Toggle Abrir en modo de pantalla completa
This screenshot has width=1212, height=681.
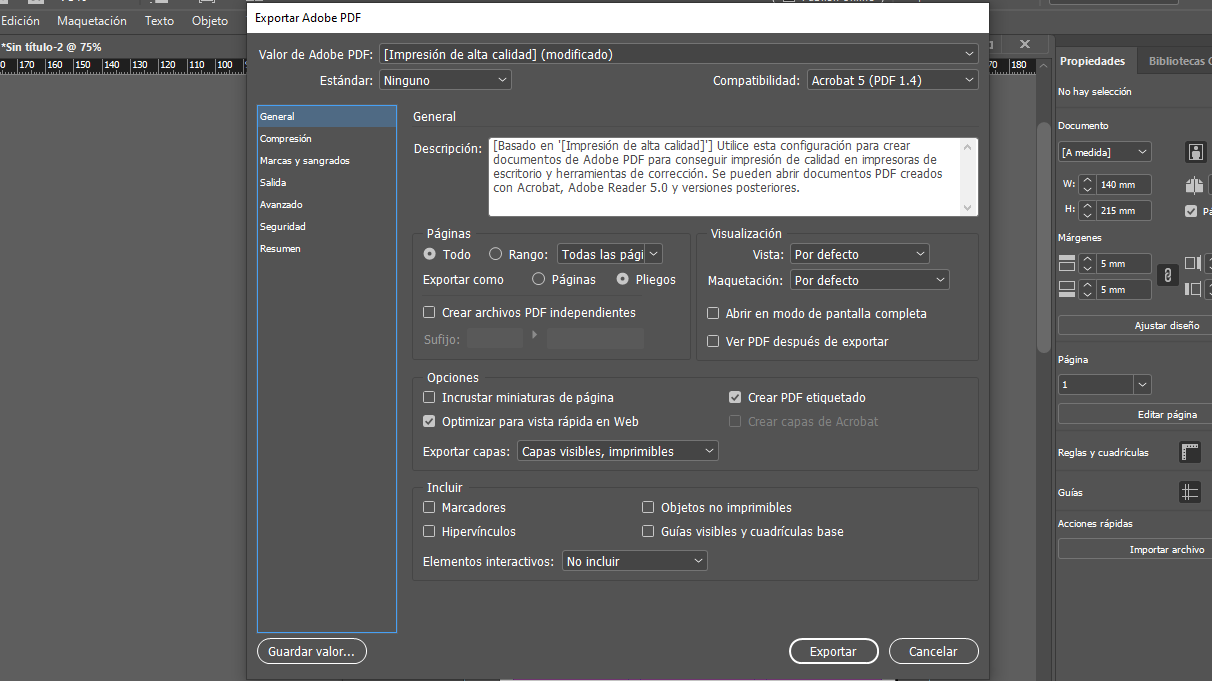[x=713, y=314]
